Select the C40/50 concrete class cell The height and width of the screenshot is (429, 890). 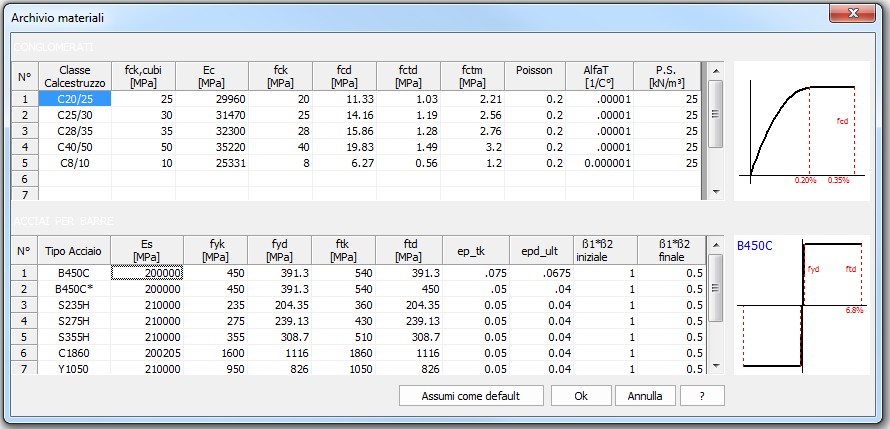click(75, 147)
